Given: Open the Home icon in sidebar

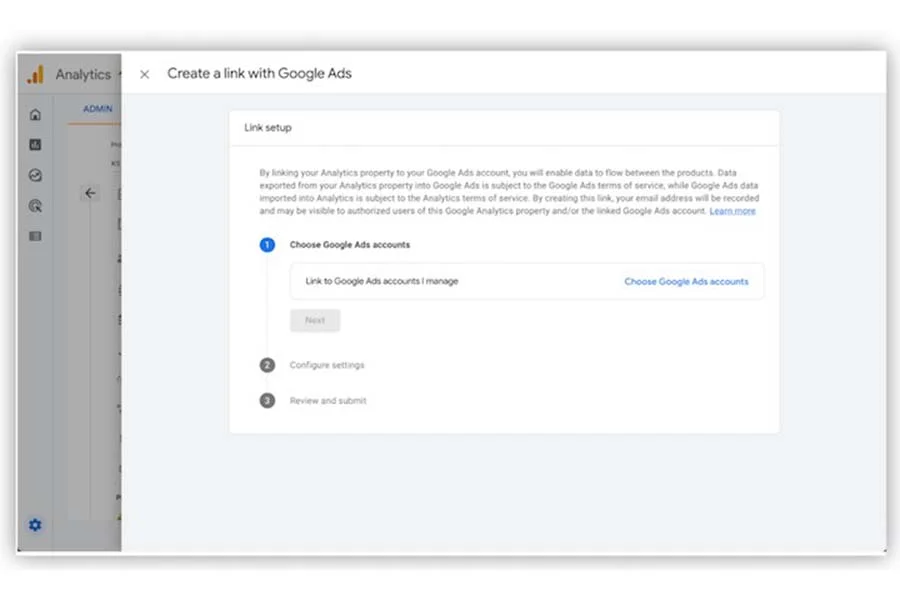Looking at the screenshot, I should [x=35, y=115].
